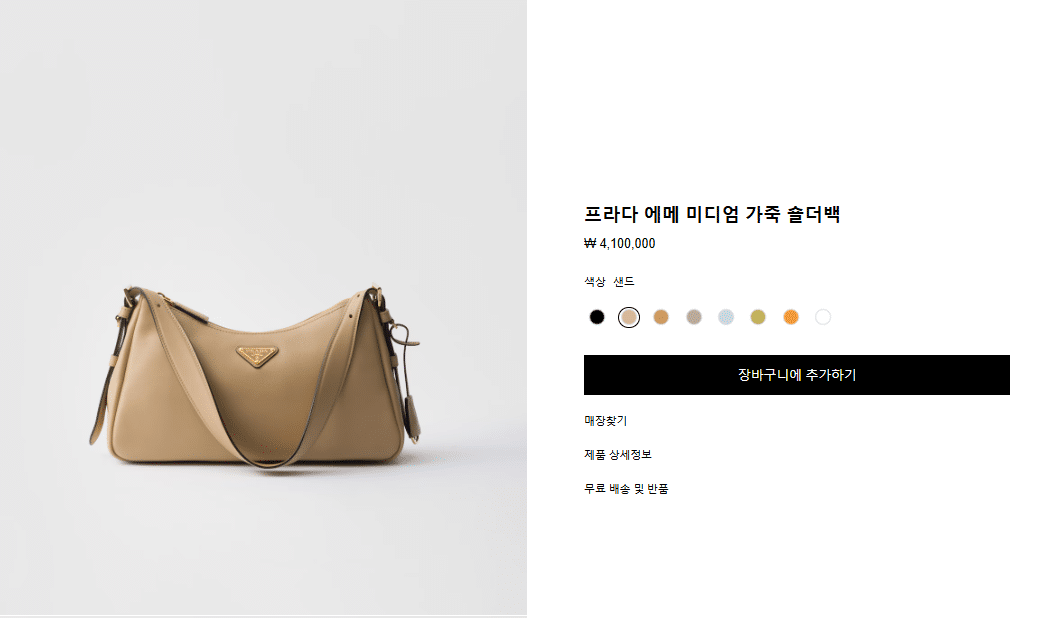Select the taupe grey color option
Screen dimensions: 1061x618
coord(694,317)
